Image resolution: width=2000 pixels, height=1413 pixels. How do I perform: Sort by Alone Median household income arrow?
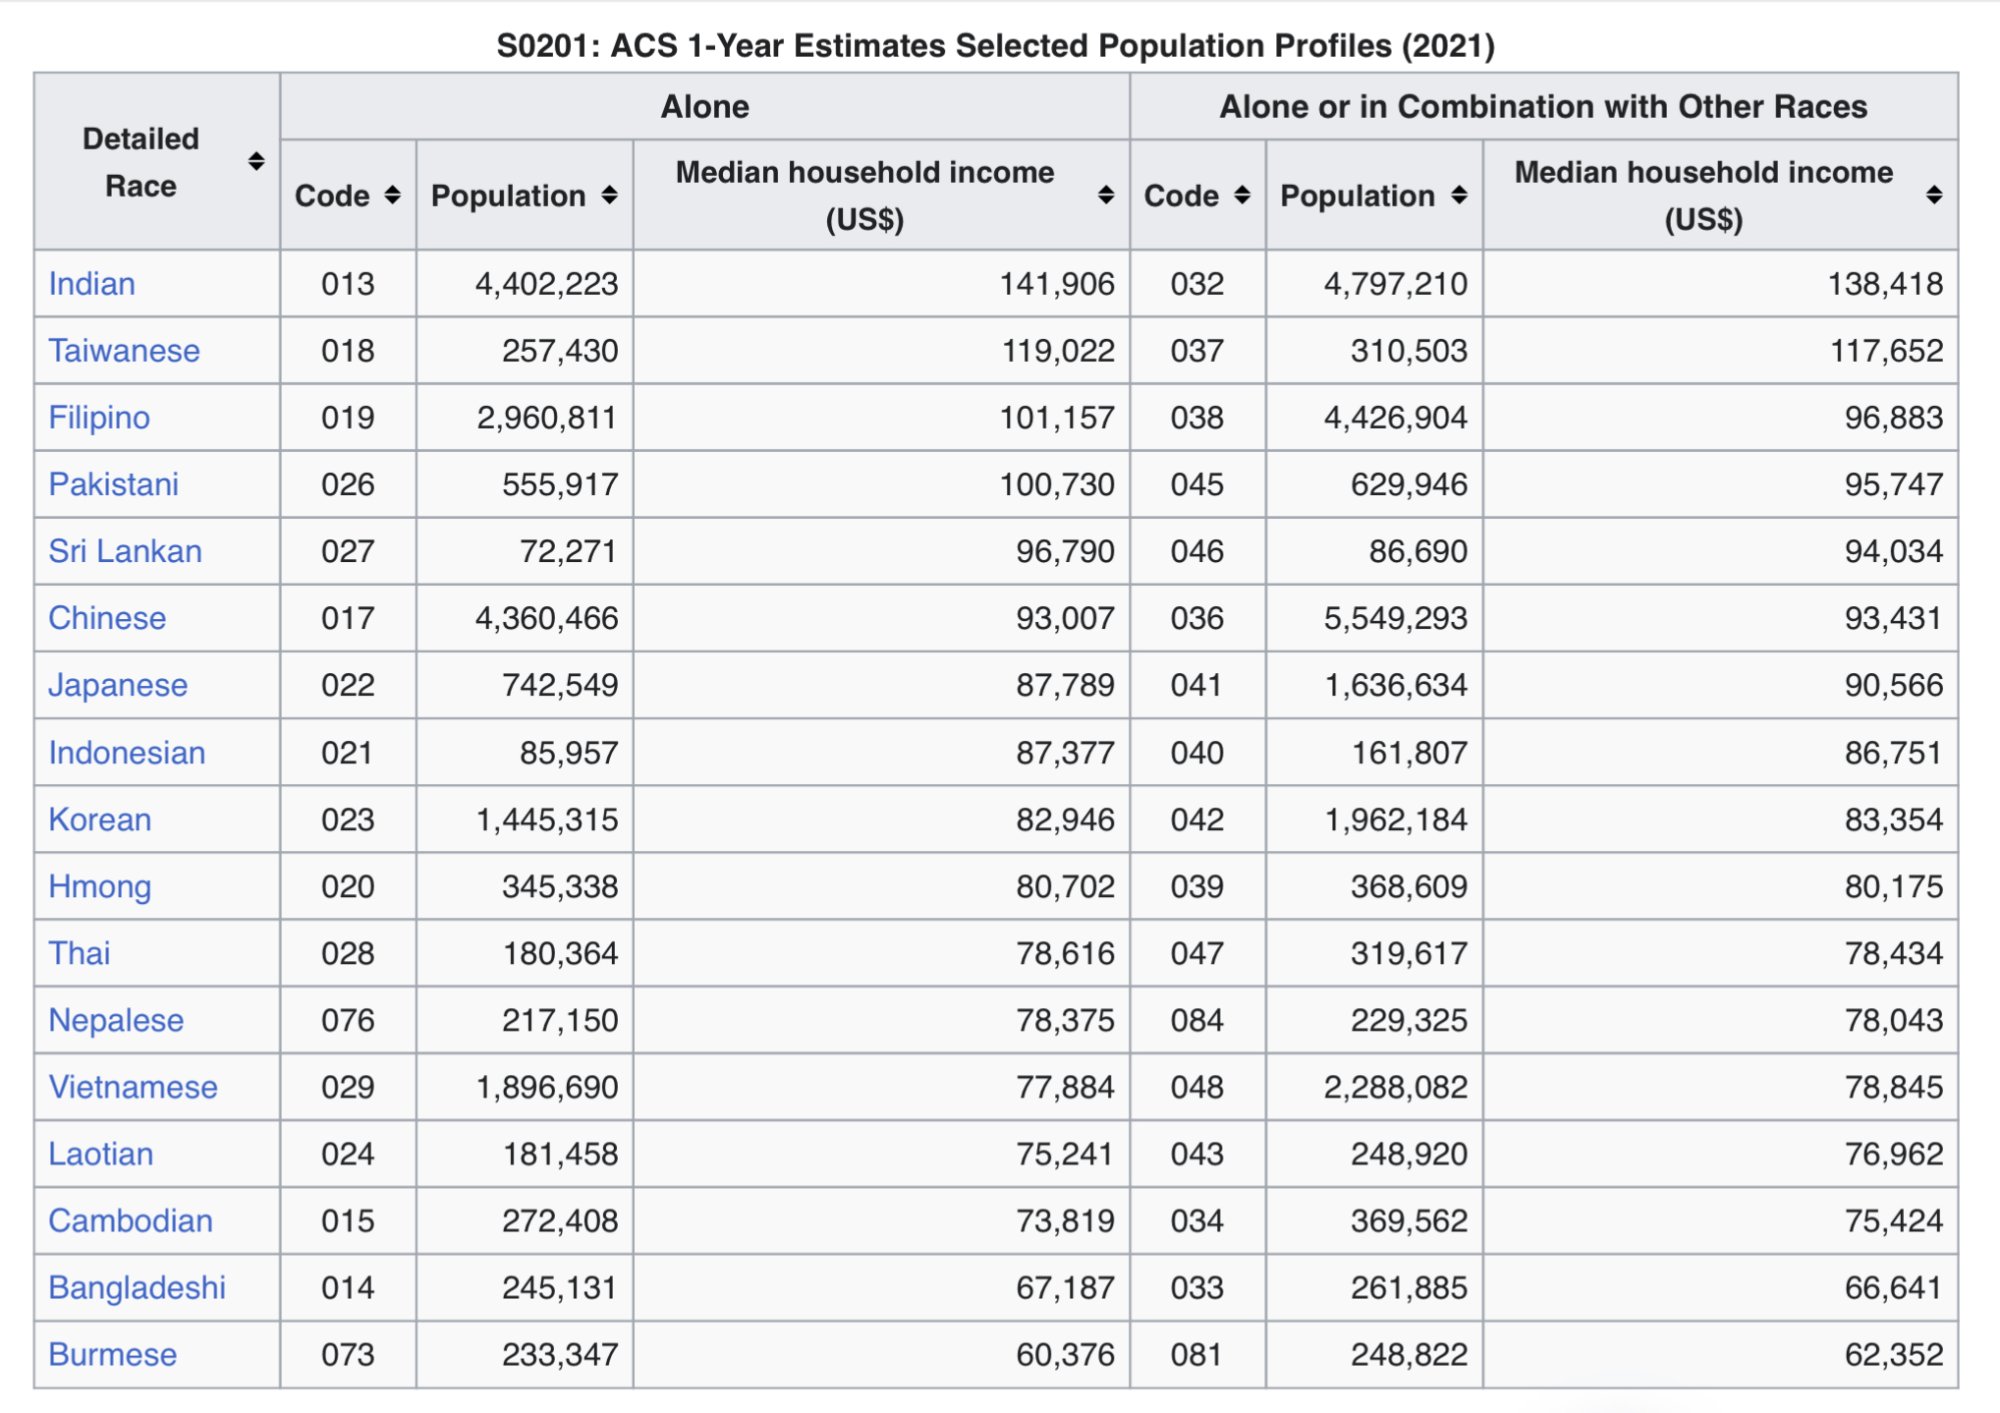tap(1105, 195)
